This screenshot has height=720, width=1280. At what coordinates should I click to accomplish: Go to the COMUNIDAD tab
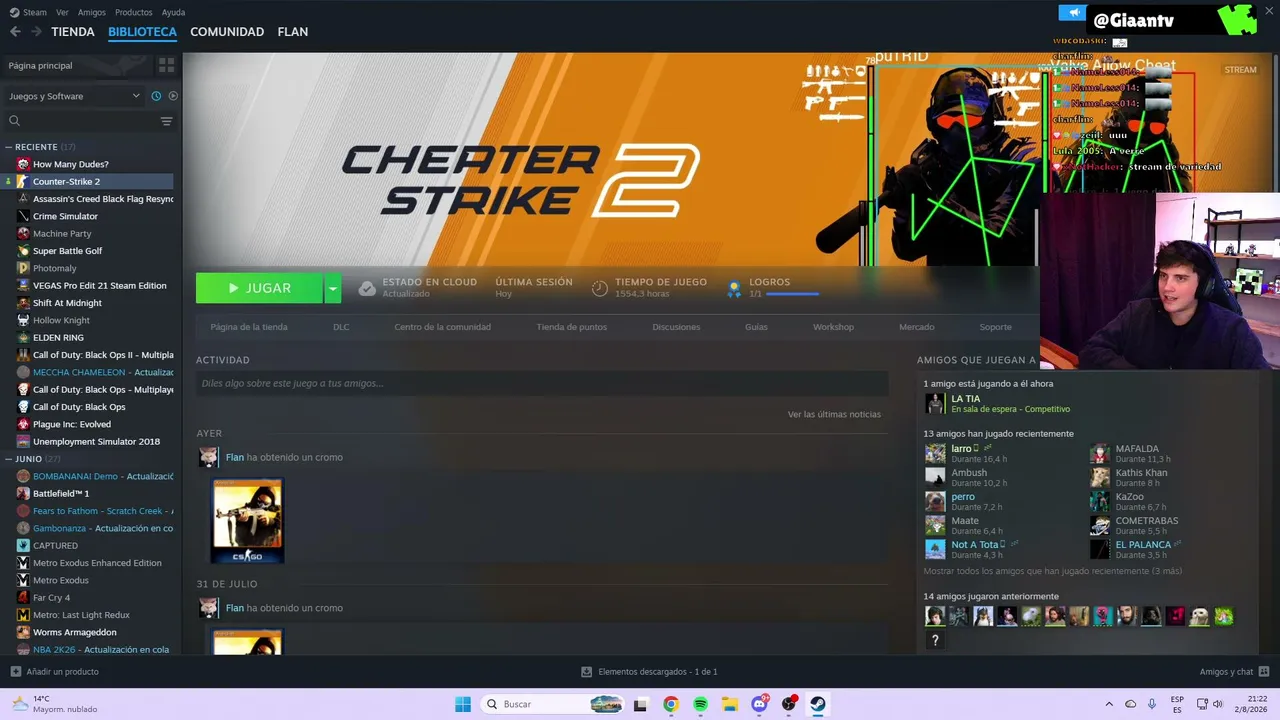pyautogui.click(x=227, y=32)
